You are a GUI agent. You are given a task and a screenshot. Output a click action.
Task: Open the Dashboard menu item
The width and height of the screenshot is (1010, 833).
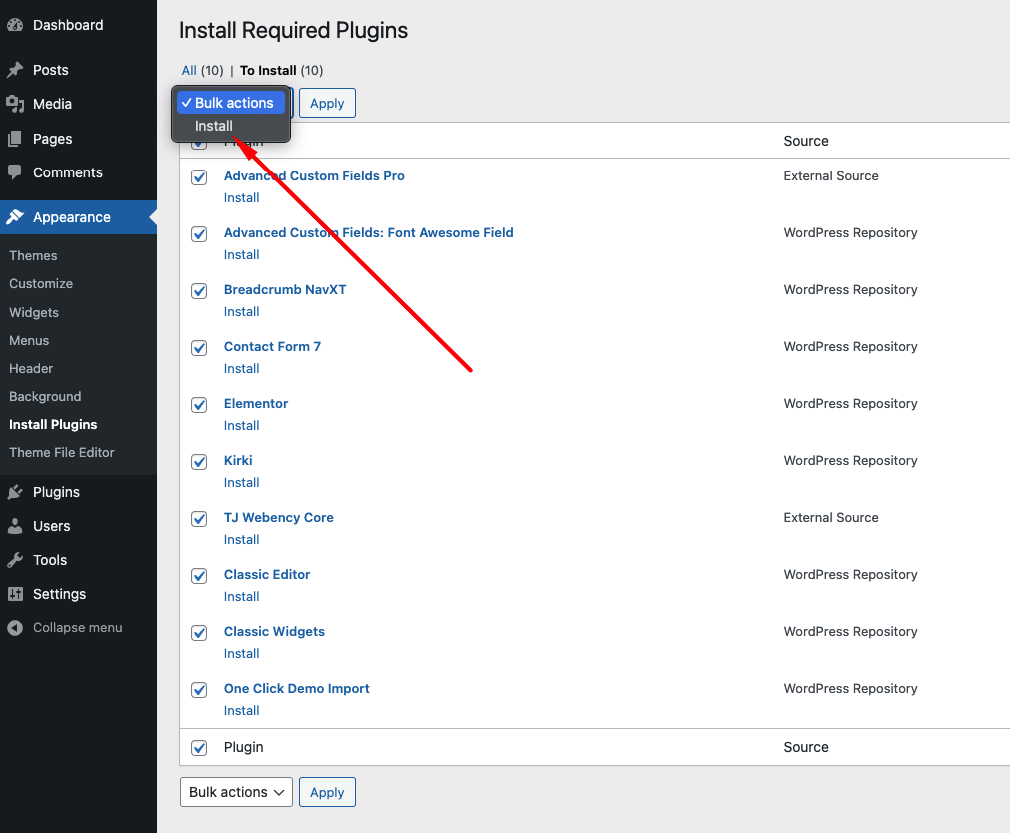(x=68, y=25)
